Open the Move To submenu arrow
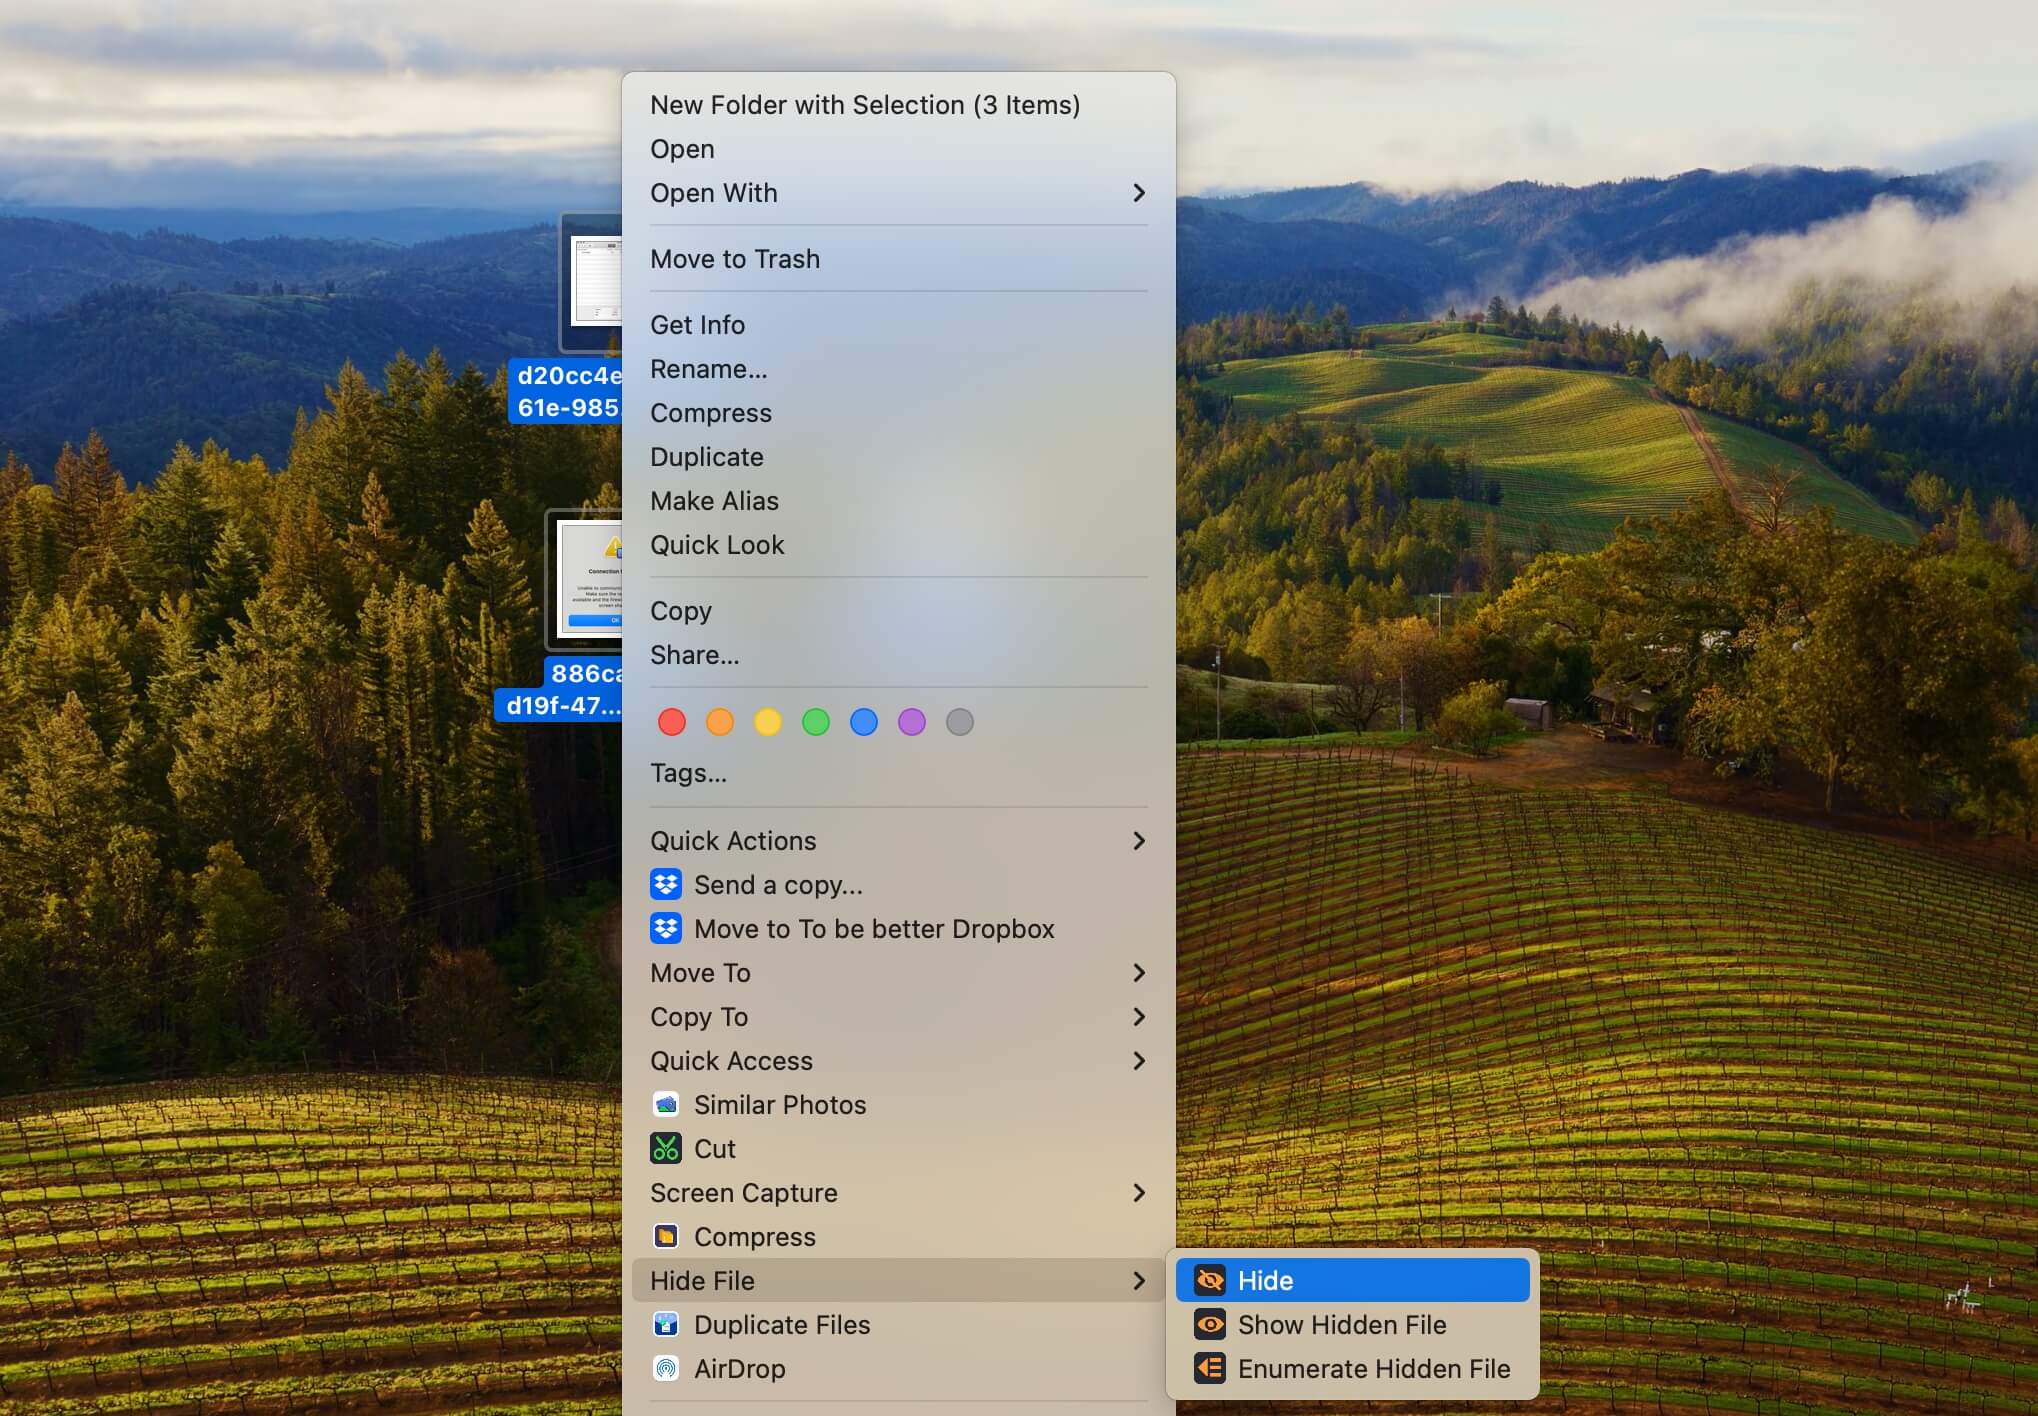 [1139, 973]
